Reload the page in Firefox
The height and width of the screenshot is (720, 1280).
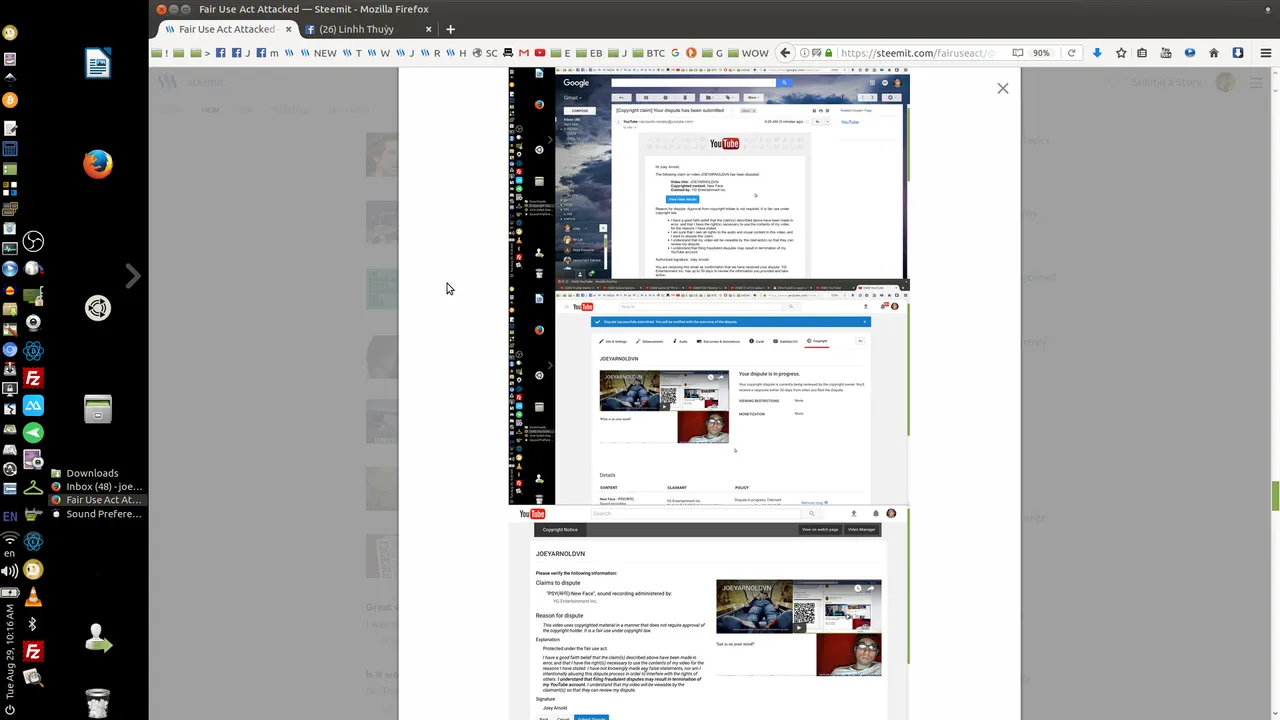[1071, 53]
